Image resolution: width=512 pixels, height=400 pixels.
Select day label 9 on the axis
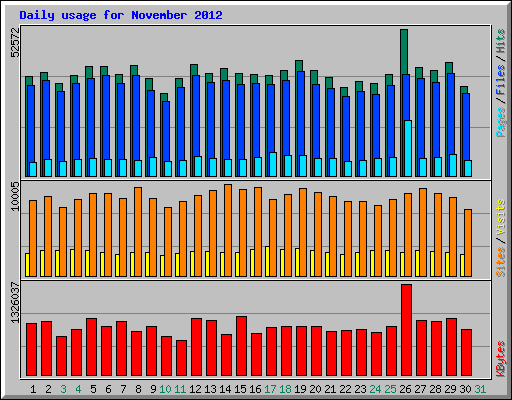(153, 389)
